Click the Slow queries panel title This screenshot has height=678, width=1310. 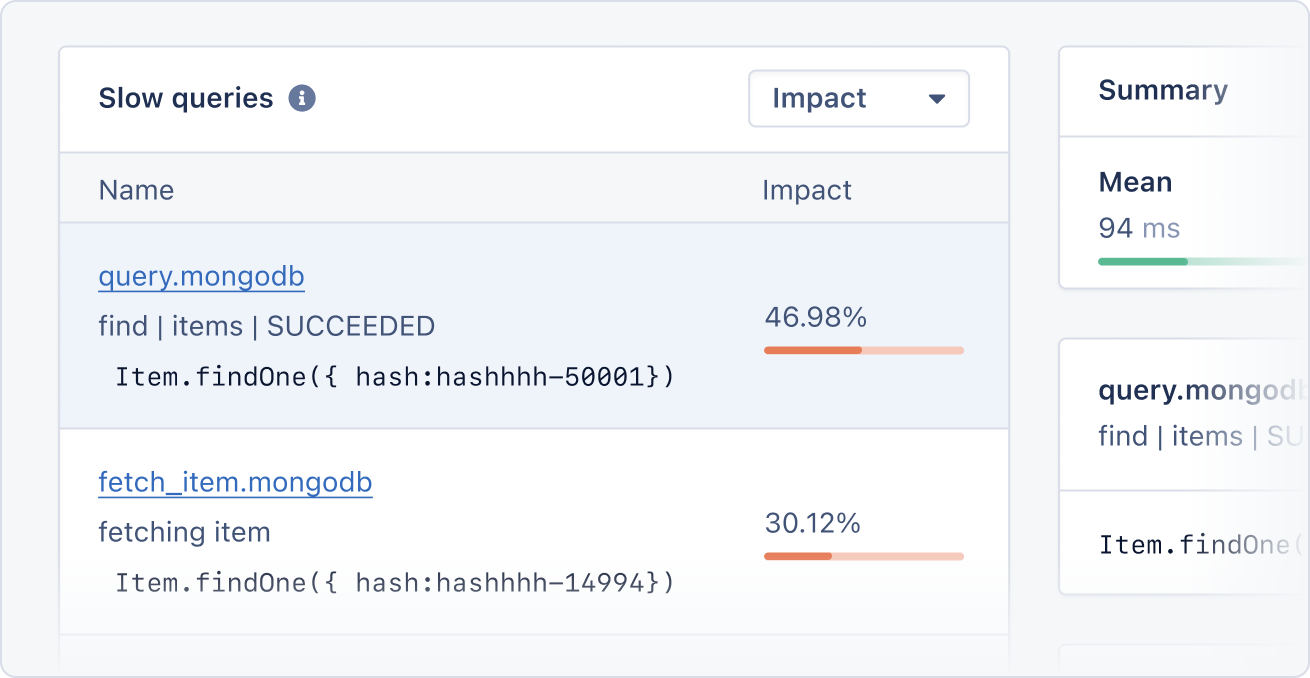click(x=185, y=99)
